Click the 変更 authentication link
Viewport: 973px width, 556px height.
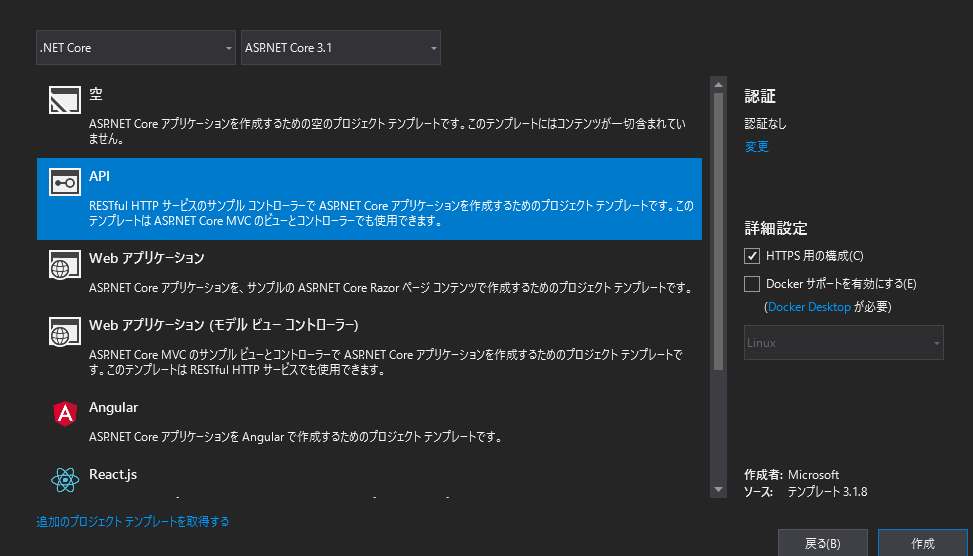756,147
